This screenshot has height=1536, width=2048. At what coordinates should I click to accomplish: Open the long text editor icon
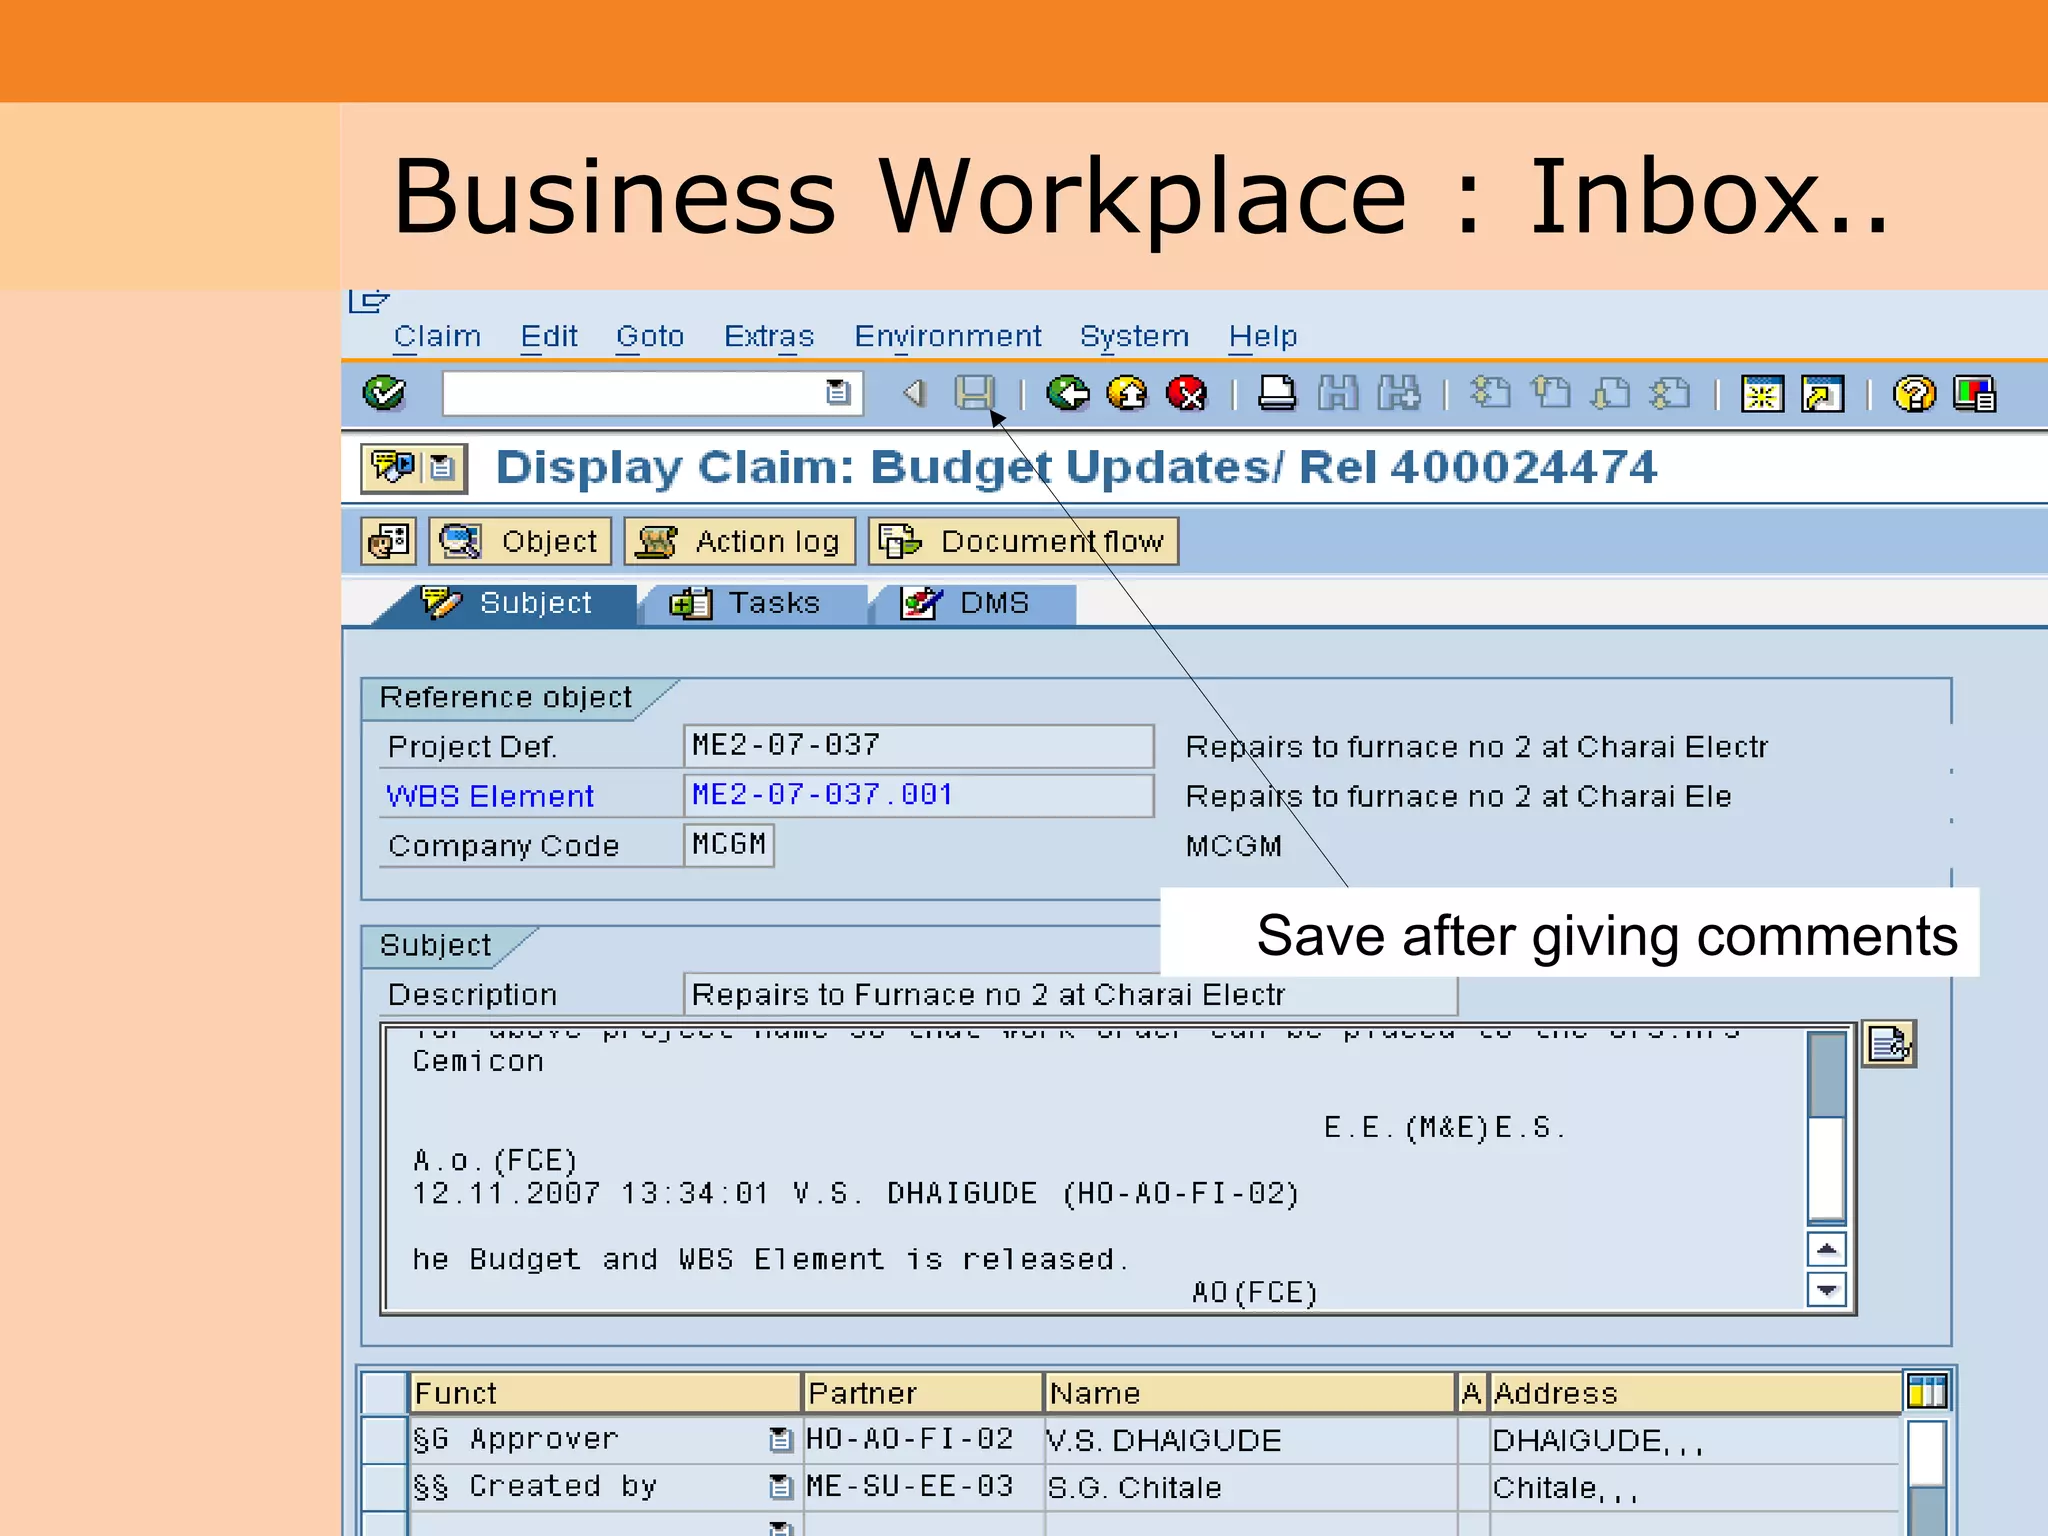(1889, 1045)
